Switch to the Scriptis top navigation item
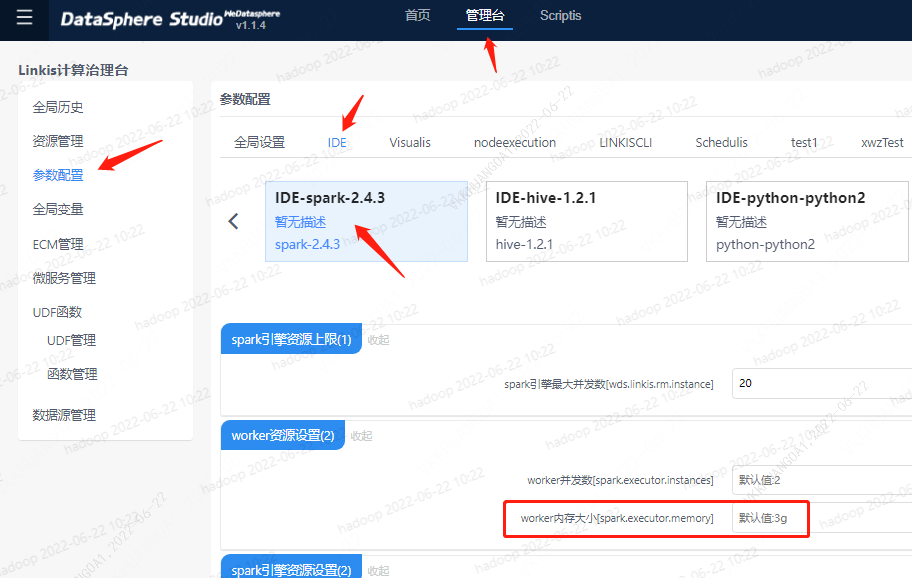Image resolution: width=912 pixels, height=578 pixels. [560, 16]
